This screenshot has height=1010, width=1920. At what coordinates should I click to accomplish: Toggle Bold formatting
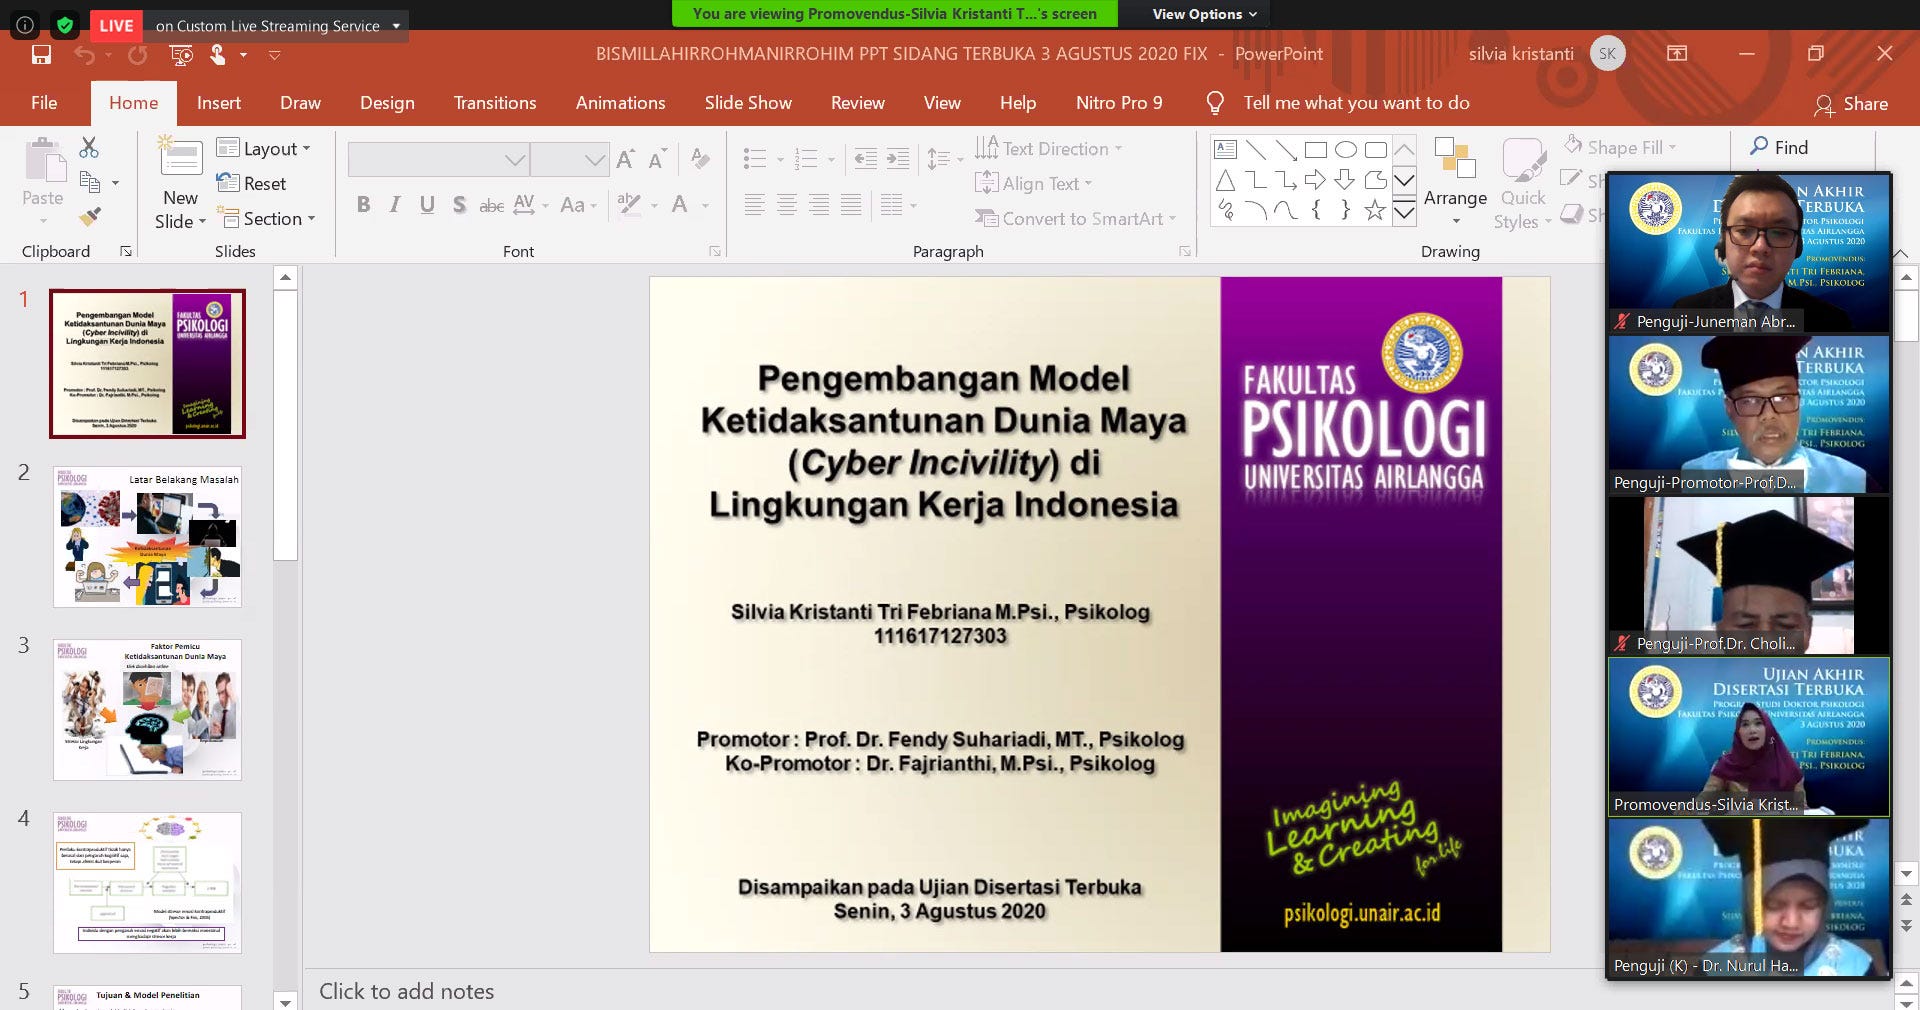click(363, 205)
